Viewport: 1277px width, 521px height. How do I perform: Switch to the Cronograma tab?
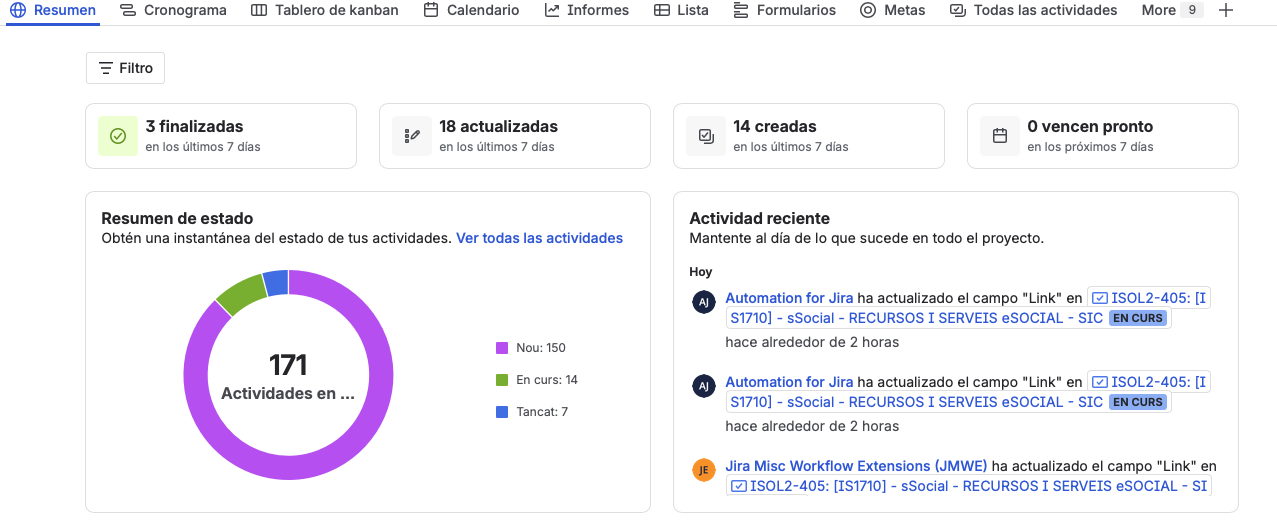[x=173, y=10]
